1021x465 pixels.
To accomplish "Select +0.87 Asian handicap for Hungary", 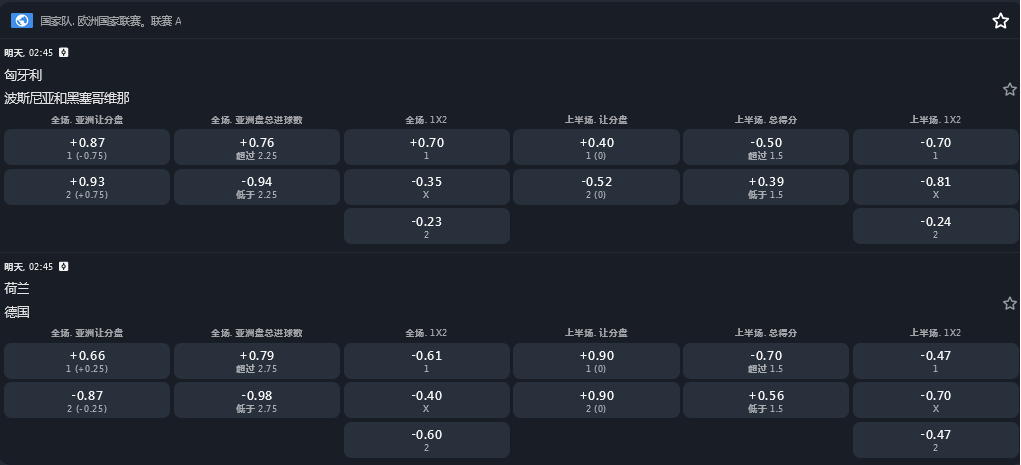I will (87, 148).
